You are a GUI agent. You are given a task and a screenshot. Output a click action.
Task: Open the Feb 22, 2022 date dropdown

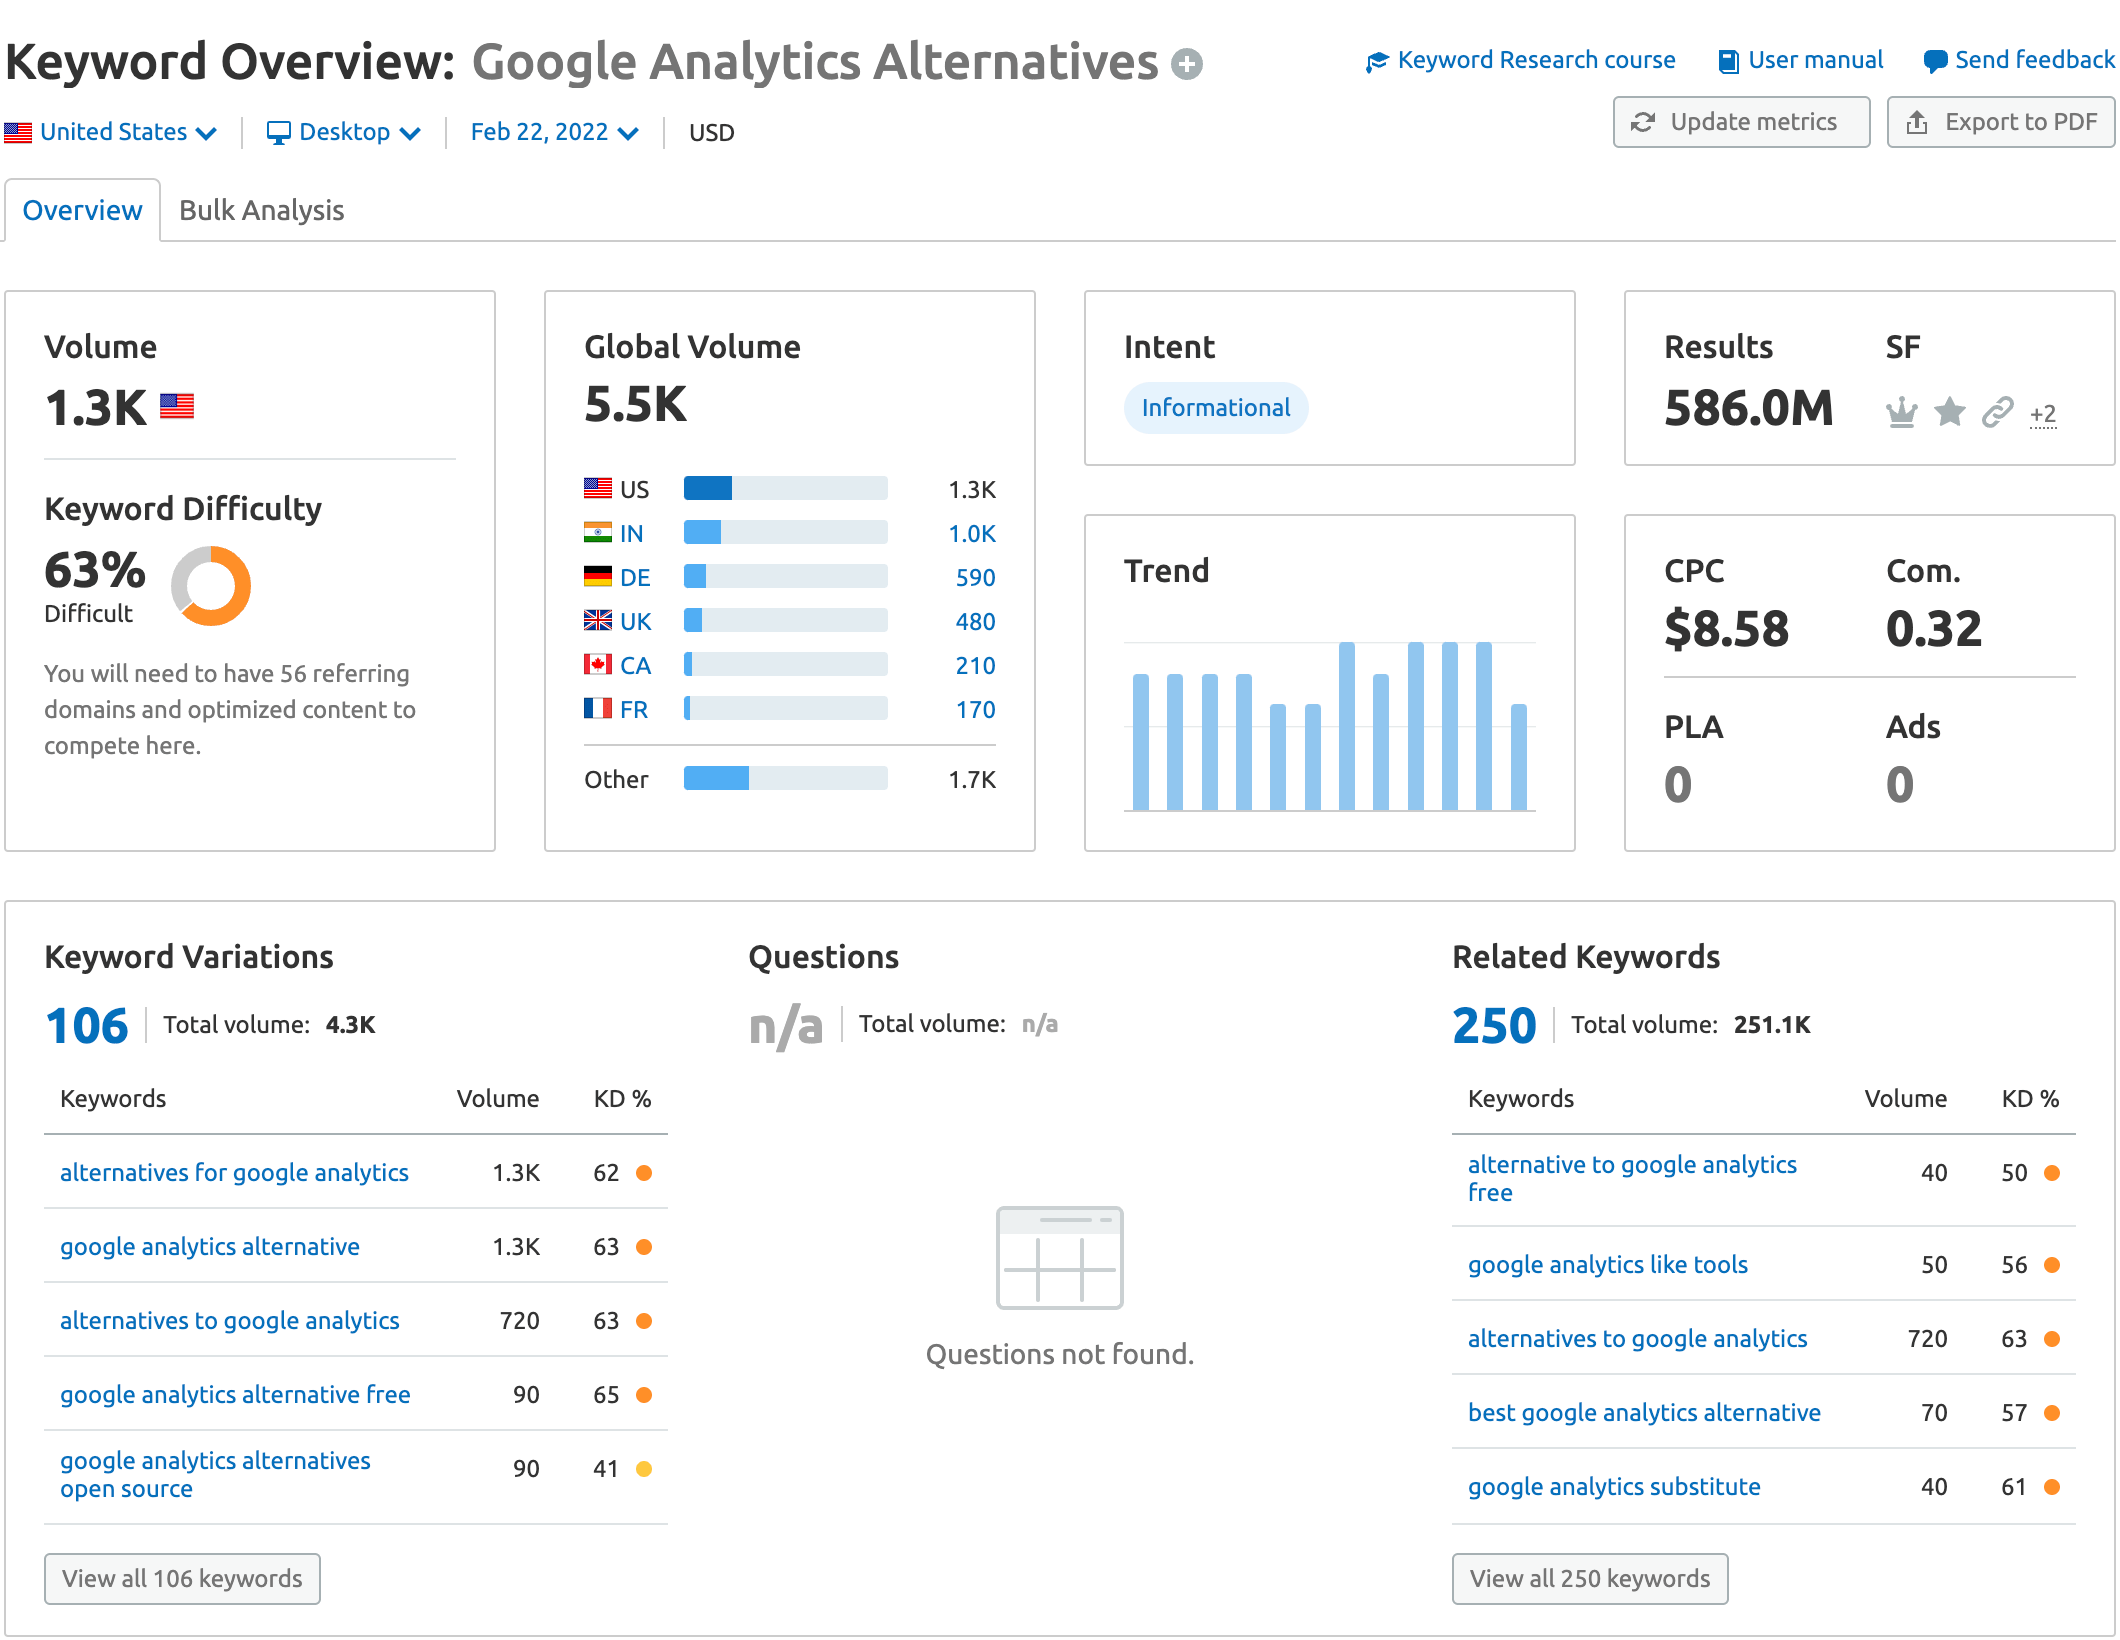(x=555, y=132)
